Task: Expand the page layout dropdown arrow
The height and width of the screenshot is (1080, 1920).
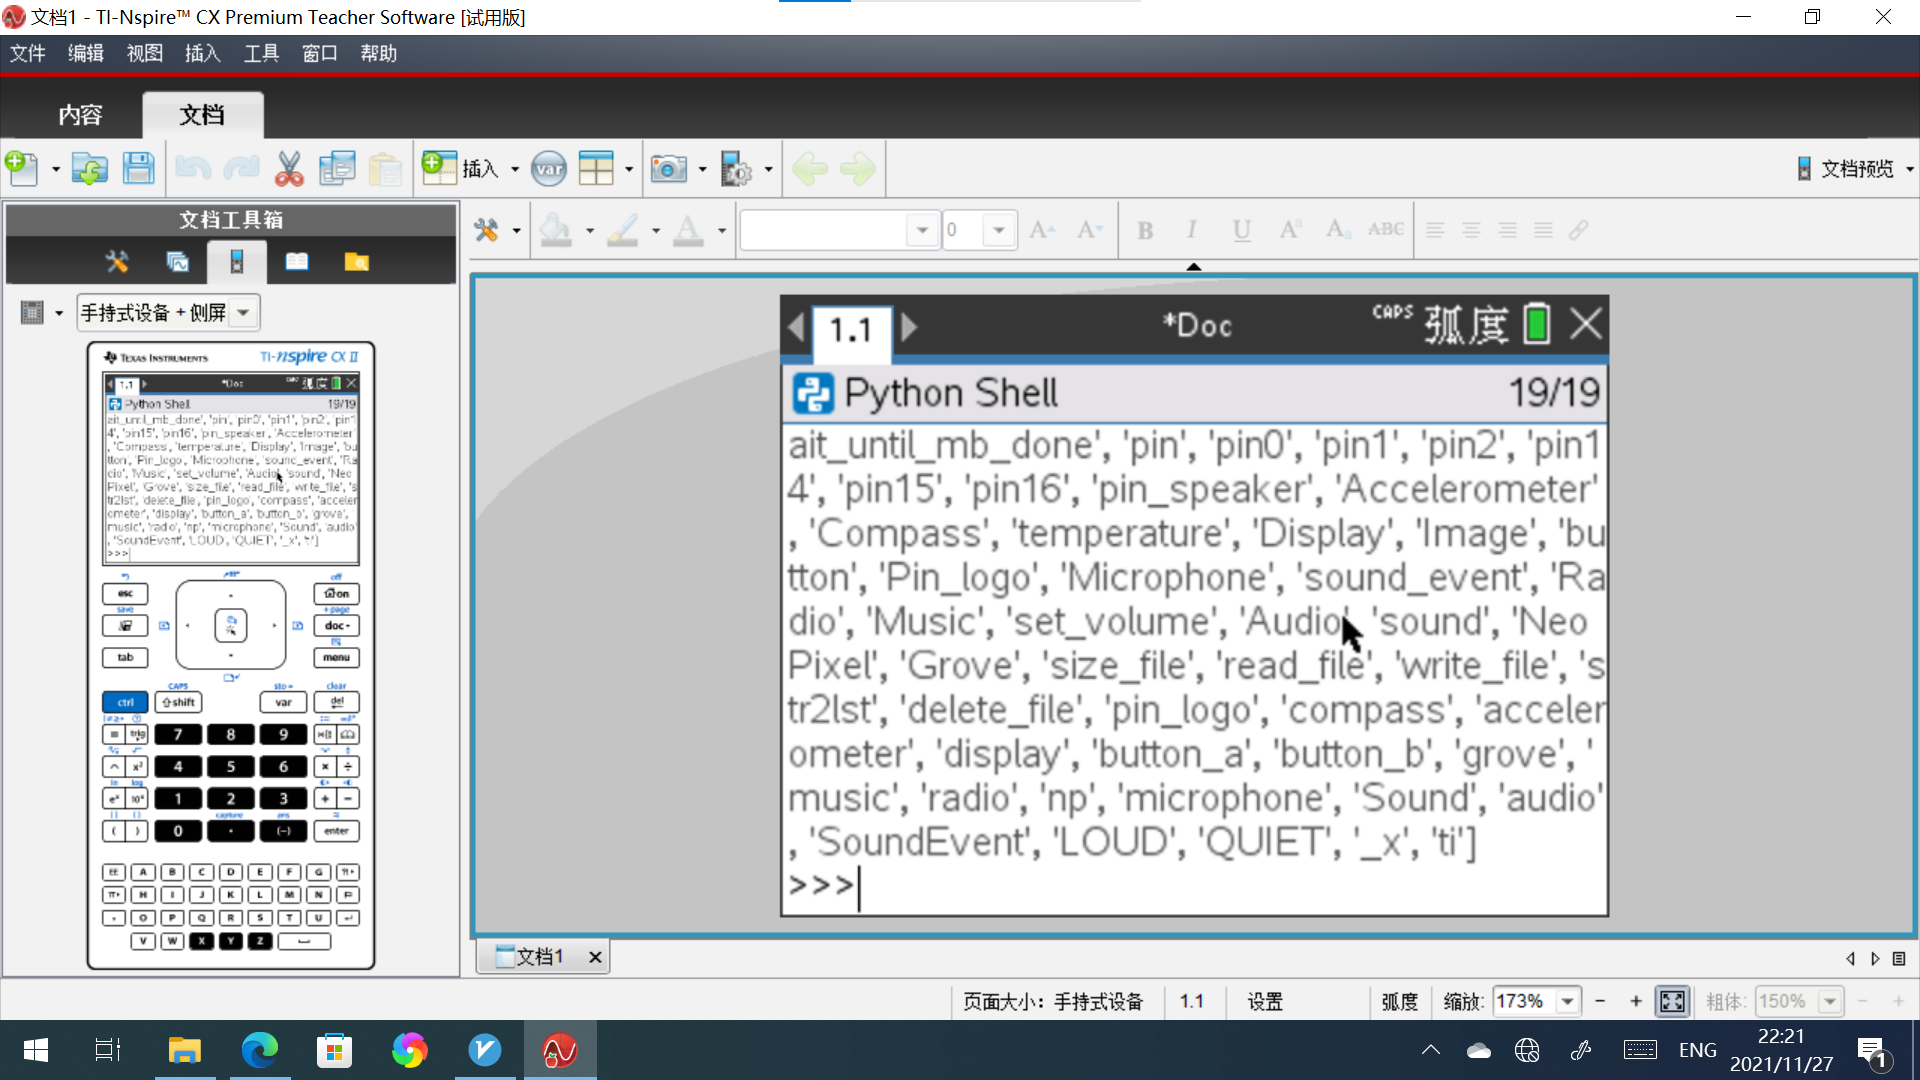Action: 629,169
